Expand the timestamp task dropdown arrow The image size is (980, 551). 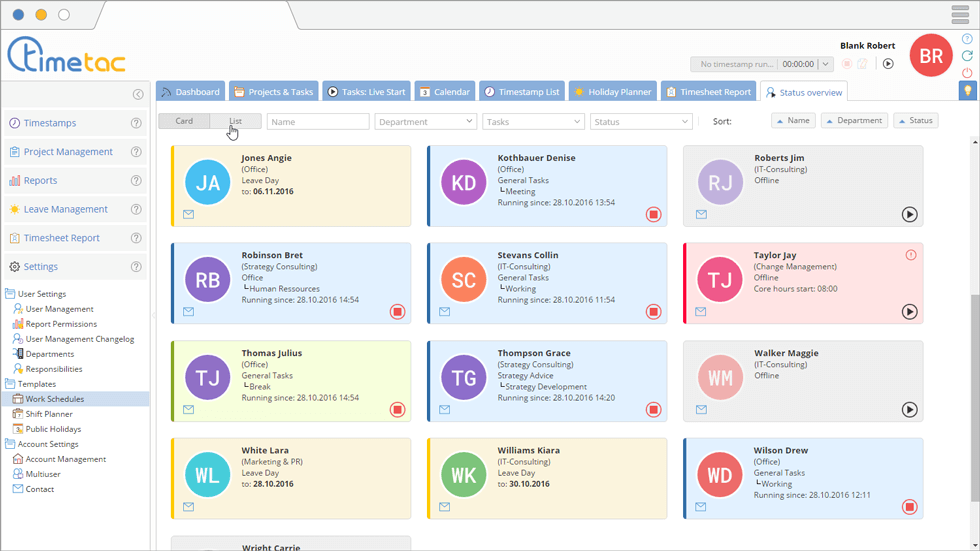tap(825, 64)
